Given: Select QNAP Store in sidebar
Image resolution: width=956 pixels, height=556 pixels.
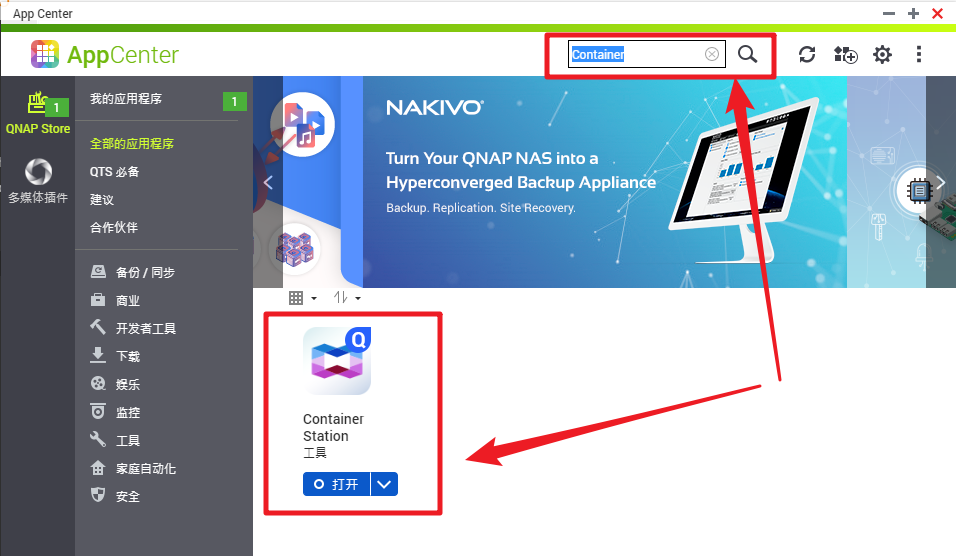Looking at the screenshot, I should tap(38, 113).
